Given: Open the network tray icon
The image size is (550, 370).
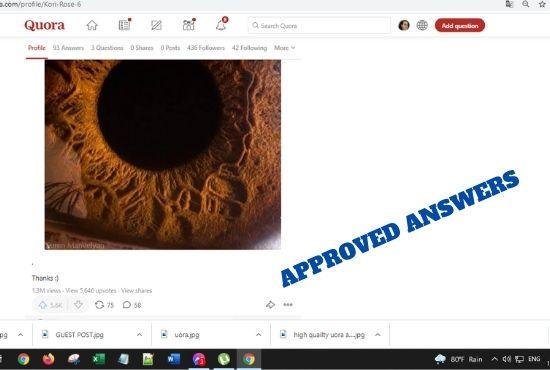Looking at the screenshot, I should click(x=519, y=359).
